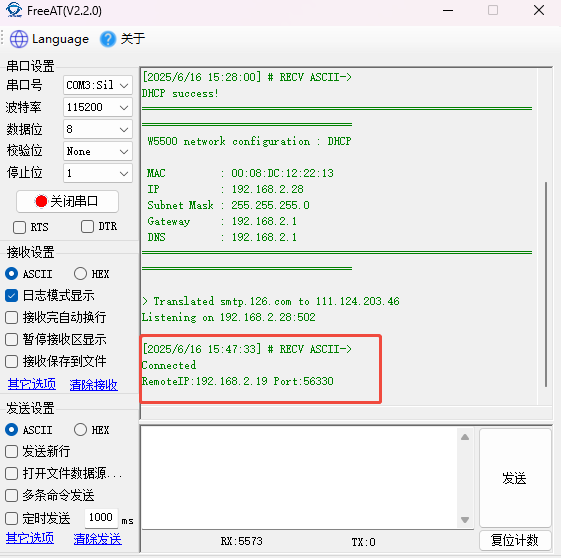Image resolution: width=561 pixels, height=558 pixels.
Task: Click the receive log vertical scrollbar
Action: coord(546,284)
